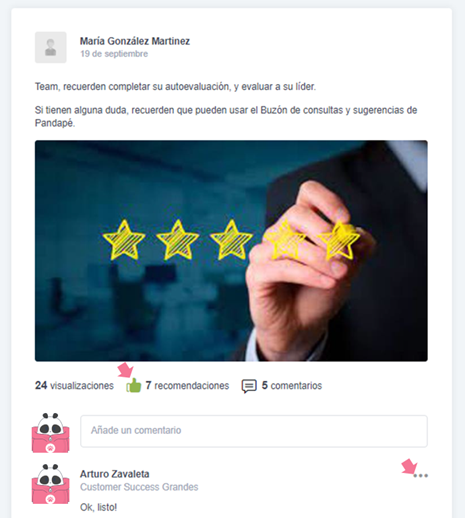Click the first yellow star in image
The height and width of the screenshot is (518, 465).
click(x=124, y=240)
